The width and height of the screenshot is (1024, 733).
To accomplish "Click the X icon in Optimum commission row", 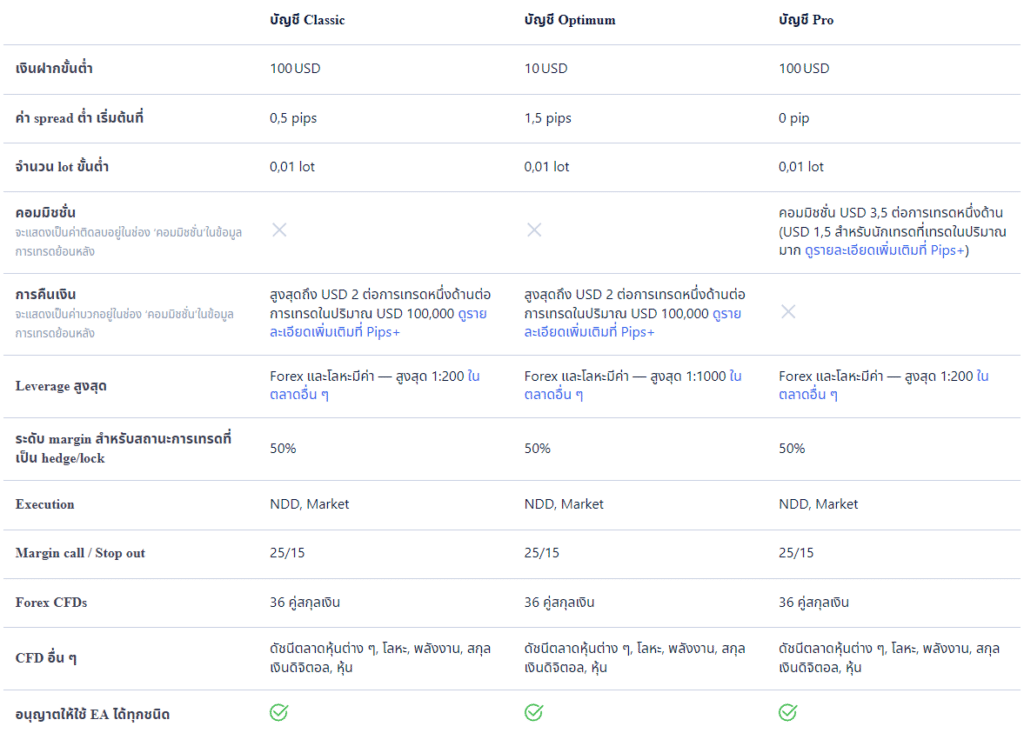I will coord(534,230).
